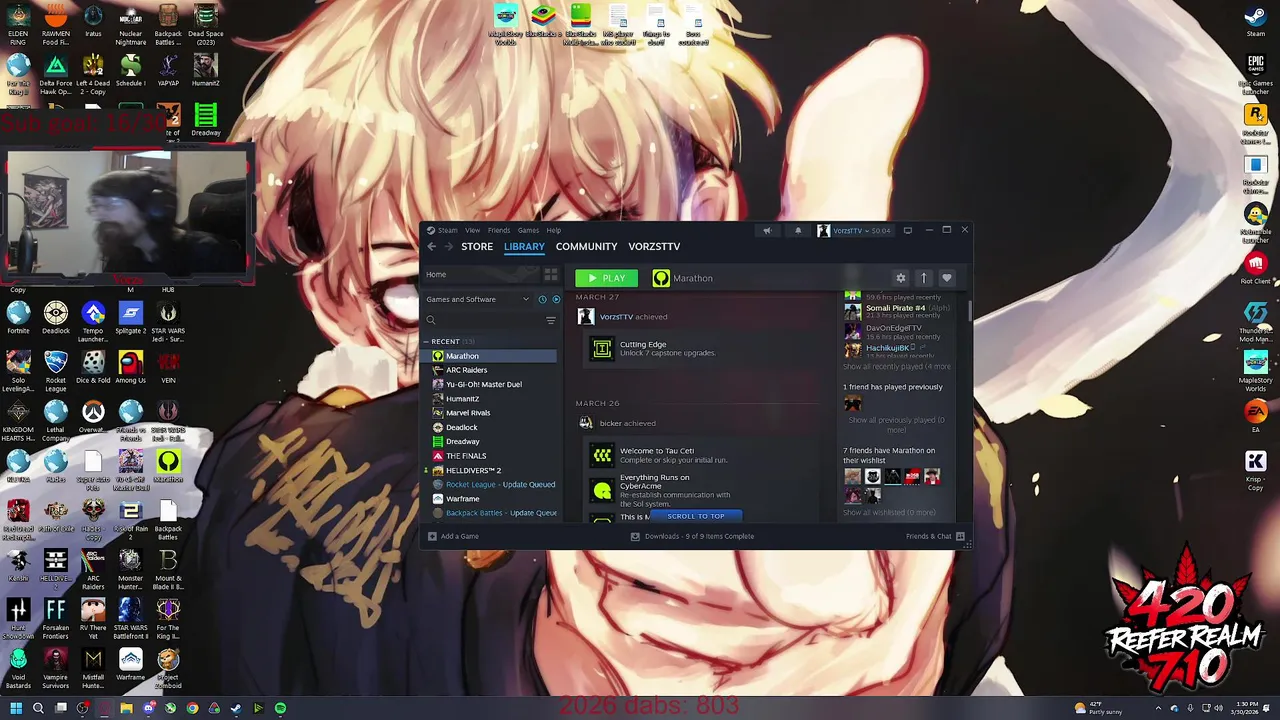1280x720 pixels.
Task: Add Marathon to favorites with heart icon
Action: (946, 278)
